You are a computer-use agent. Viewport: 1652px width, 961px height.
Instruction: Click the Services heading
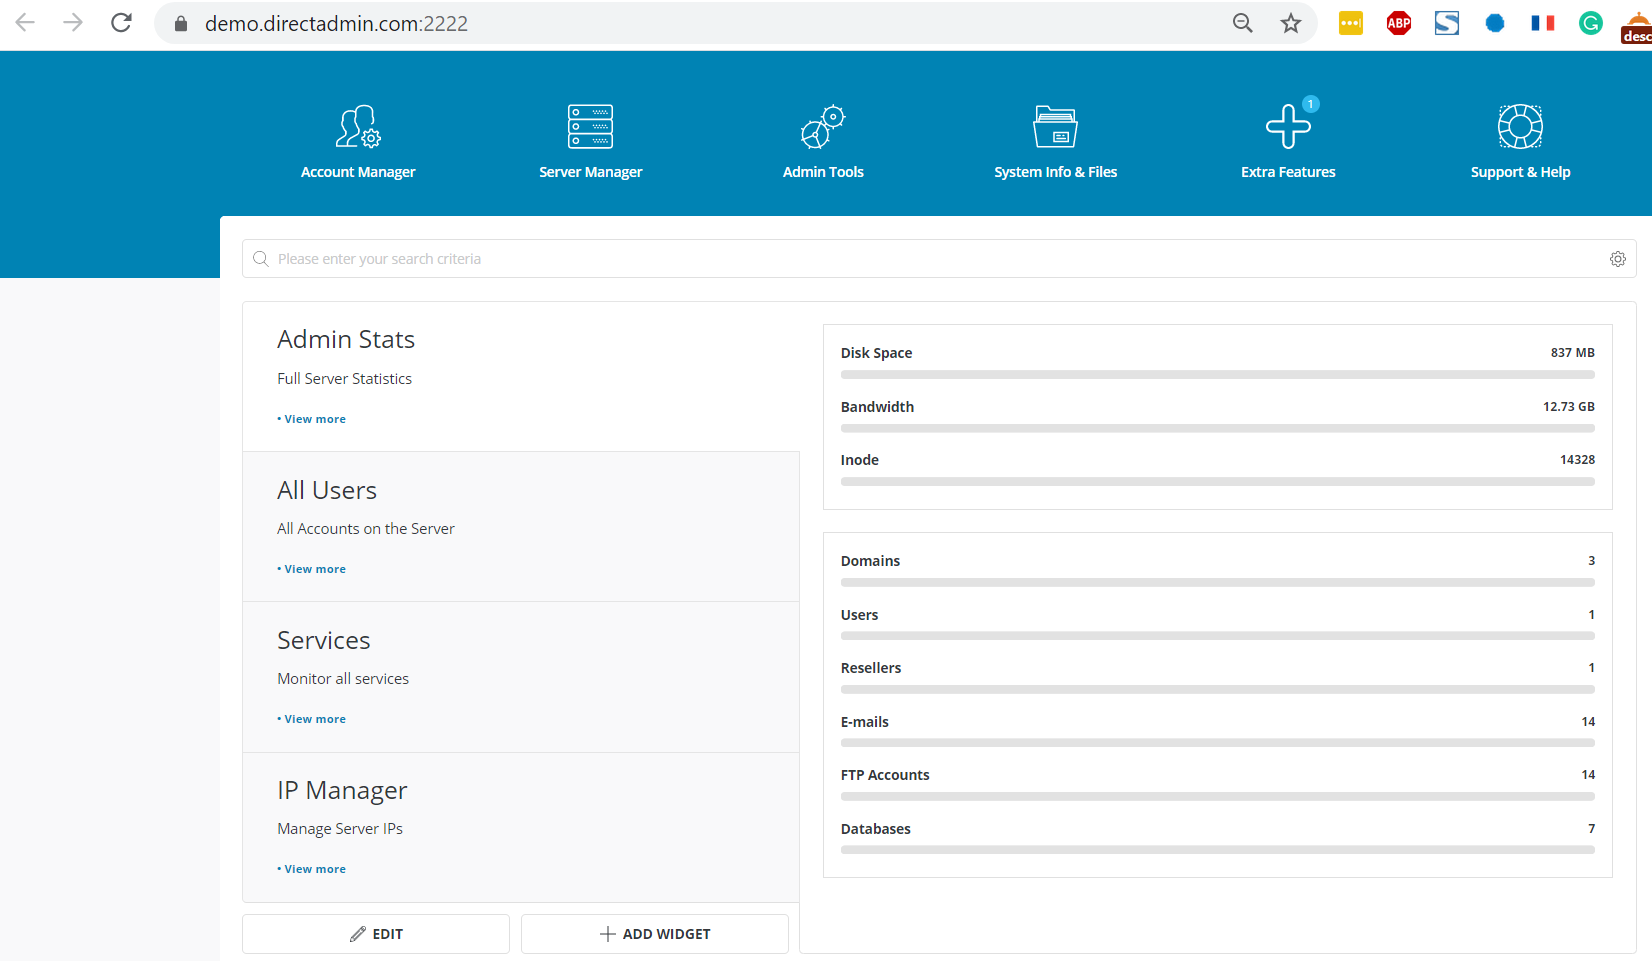click(324, 640)
